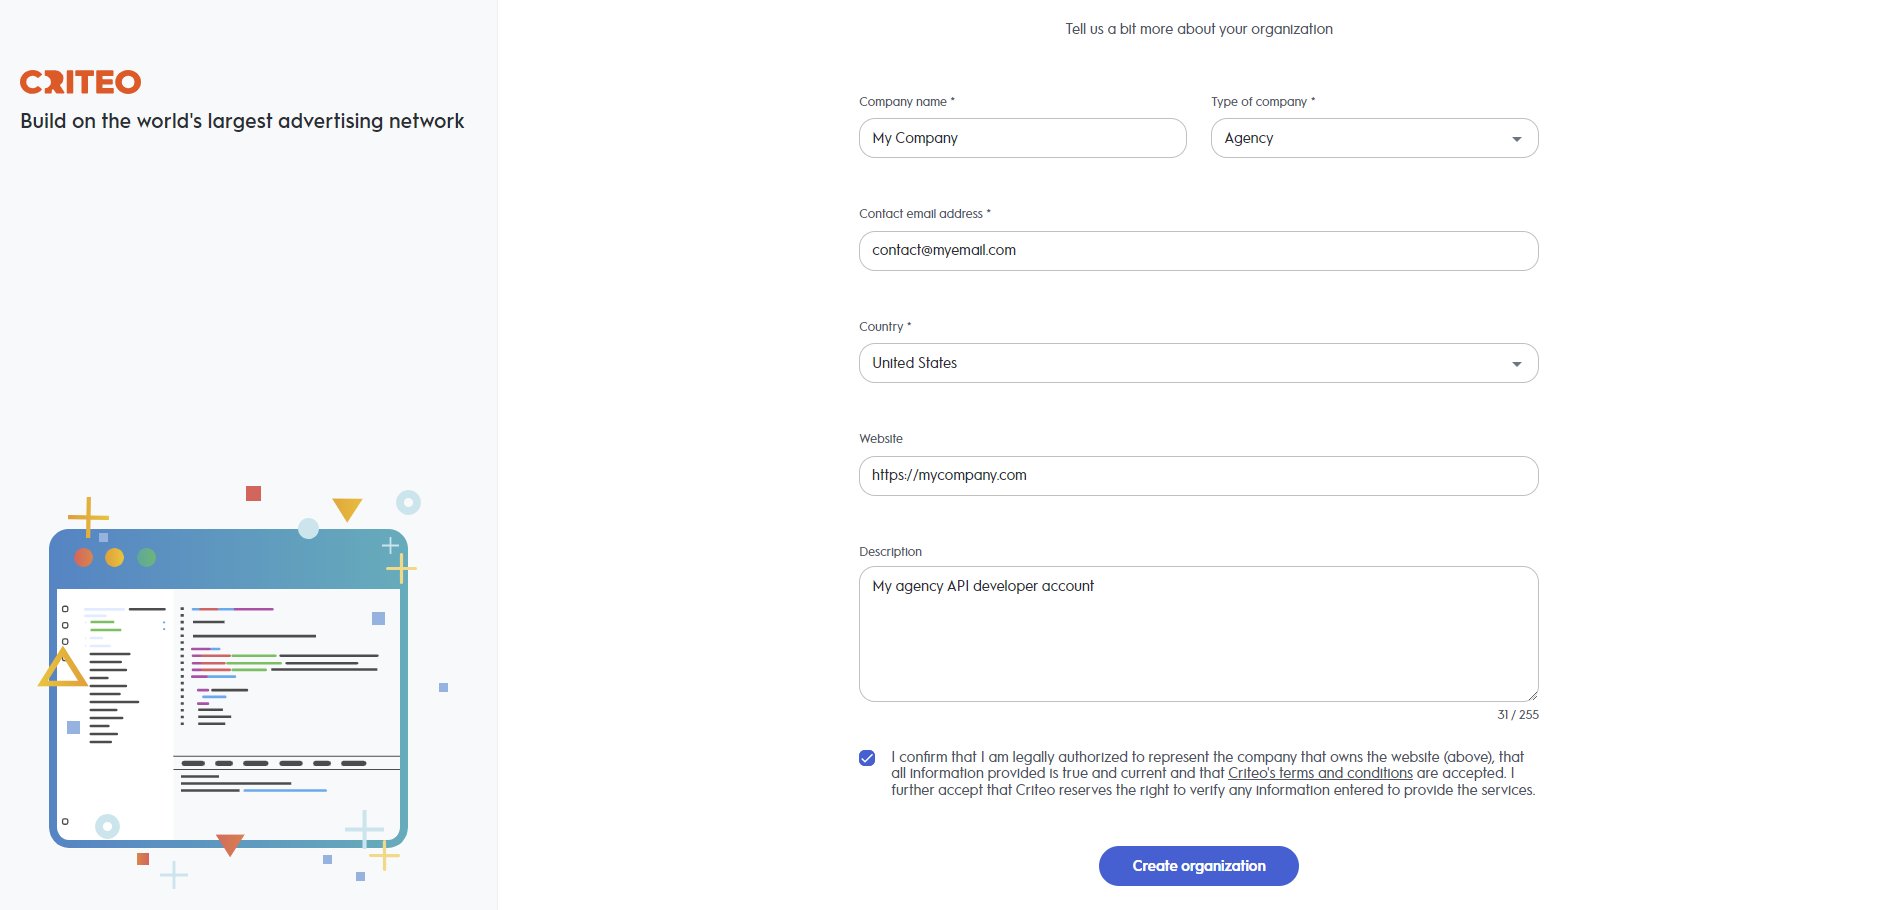Click into the Description text area
Viewport: 1882px width, 910px height.
tap(1198, 634)
